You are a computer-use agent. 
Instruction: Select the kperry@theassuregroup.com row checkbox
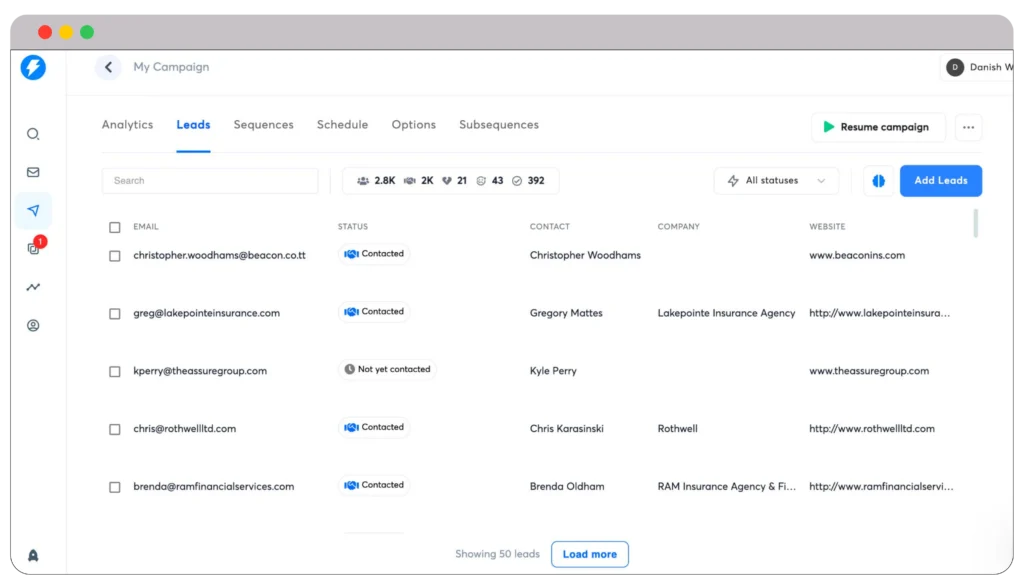(114, 371)
